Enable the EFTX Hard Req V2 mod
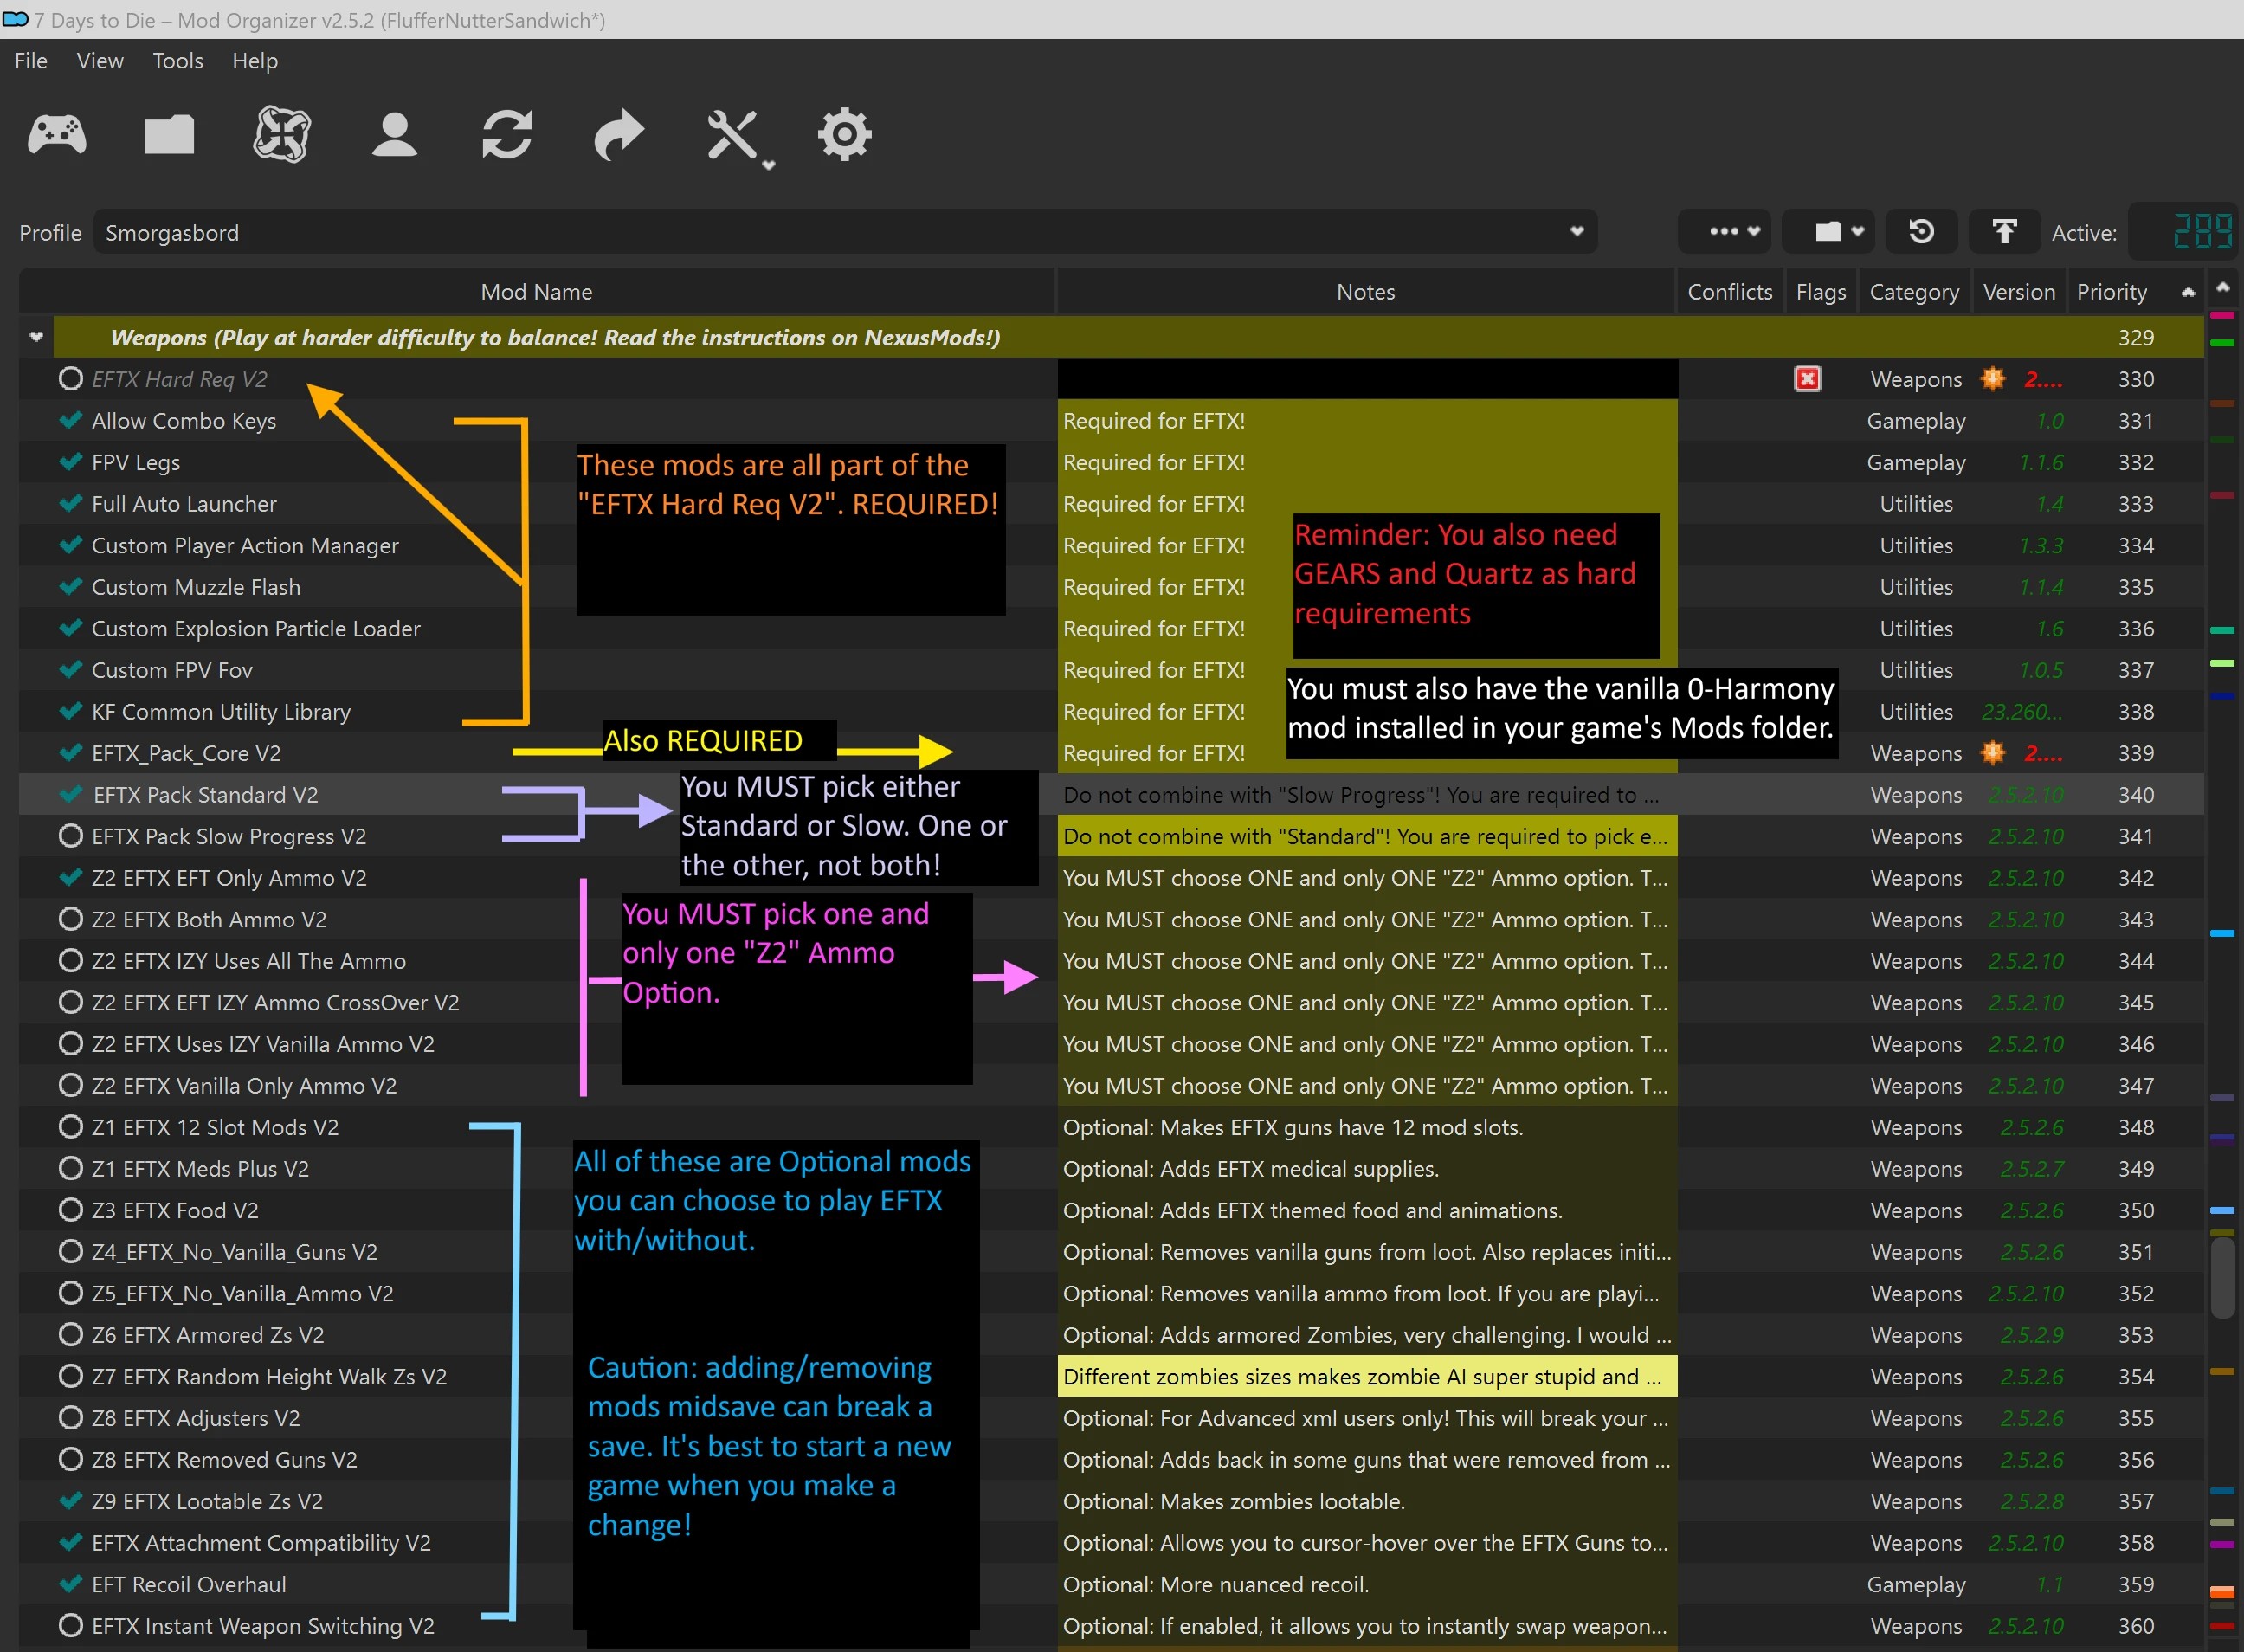 [71, 379]
